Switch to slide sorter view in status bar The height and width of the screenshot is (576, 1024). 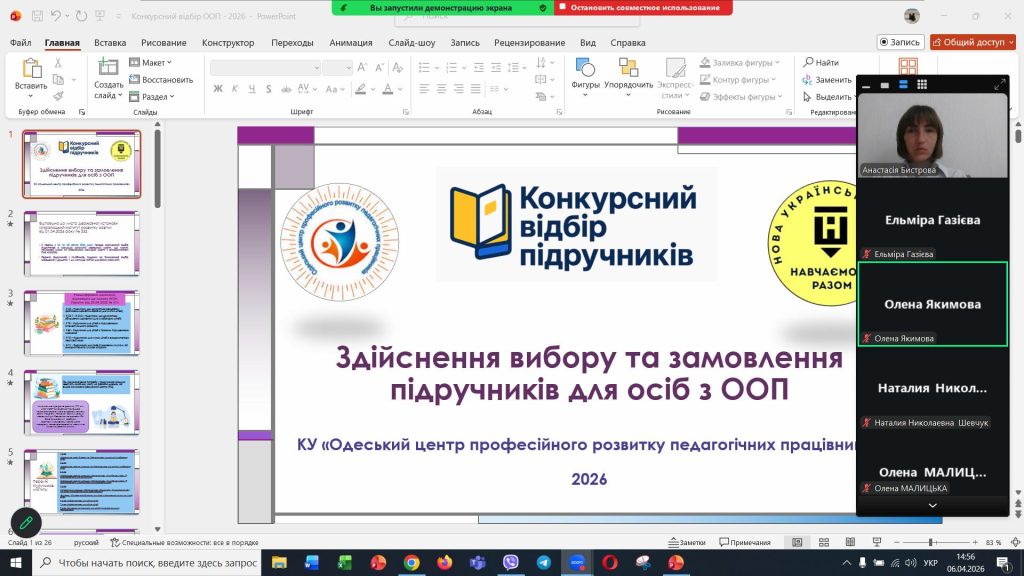coord(823,542)
